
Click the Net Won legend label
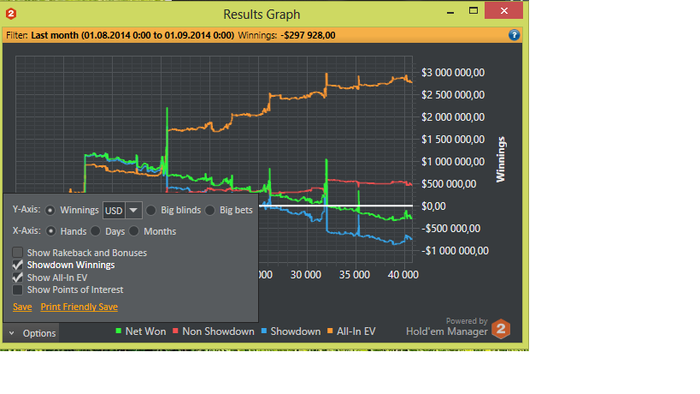(x=146, y=332)
